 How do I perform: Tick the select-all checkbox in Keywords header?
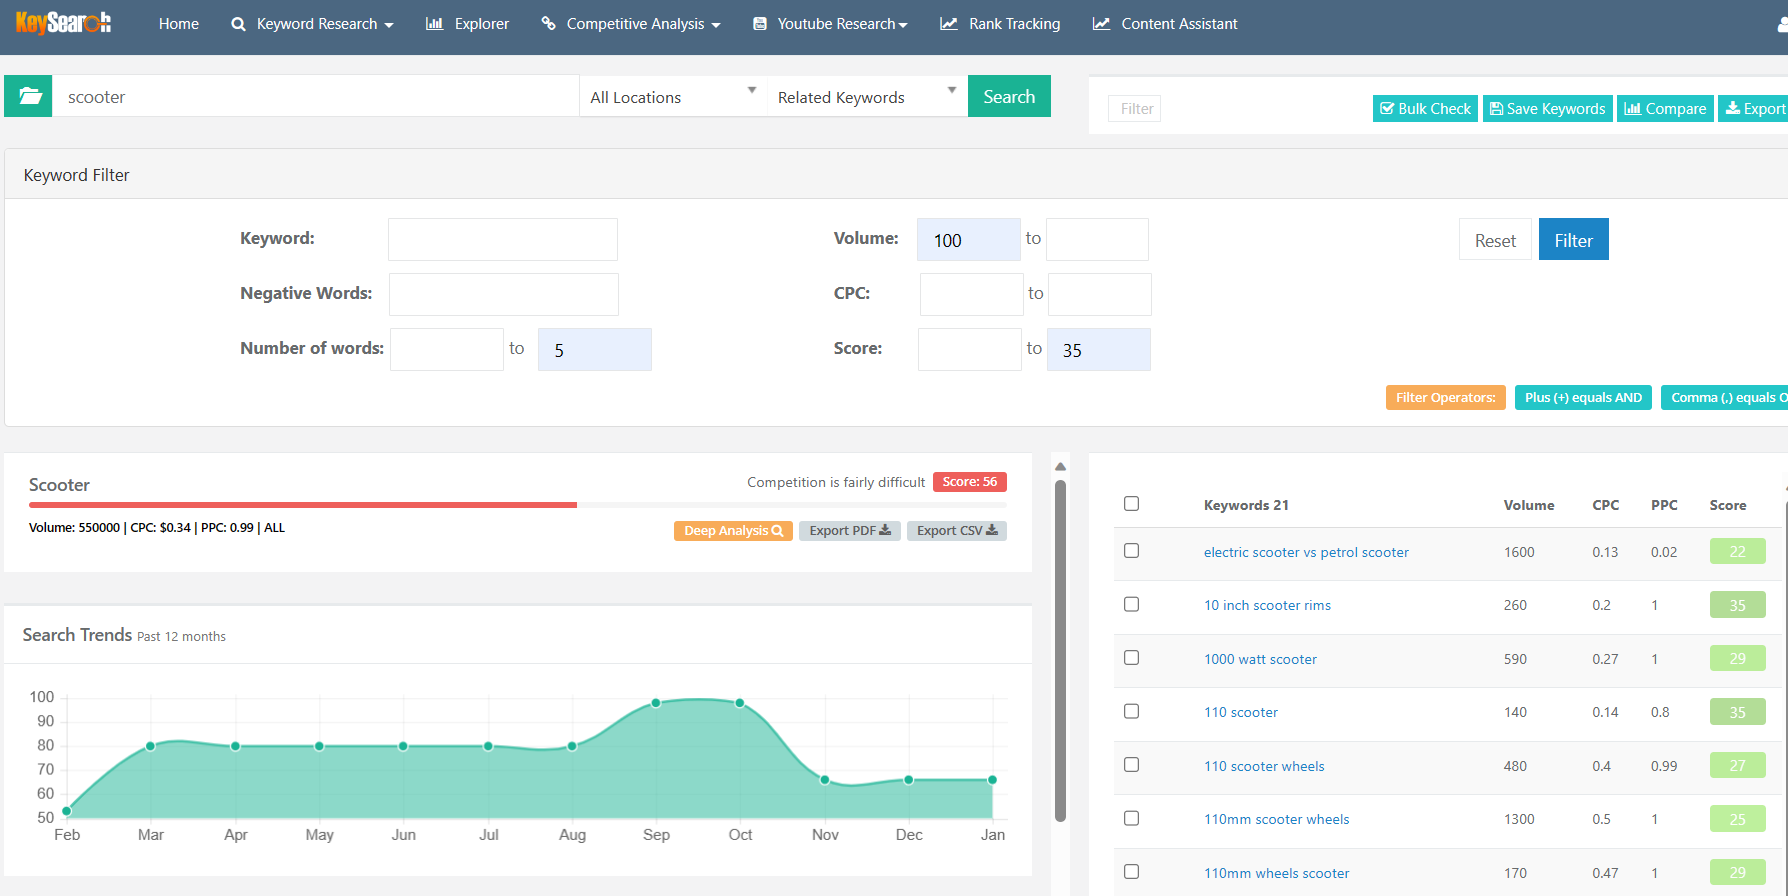1131,504
